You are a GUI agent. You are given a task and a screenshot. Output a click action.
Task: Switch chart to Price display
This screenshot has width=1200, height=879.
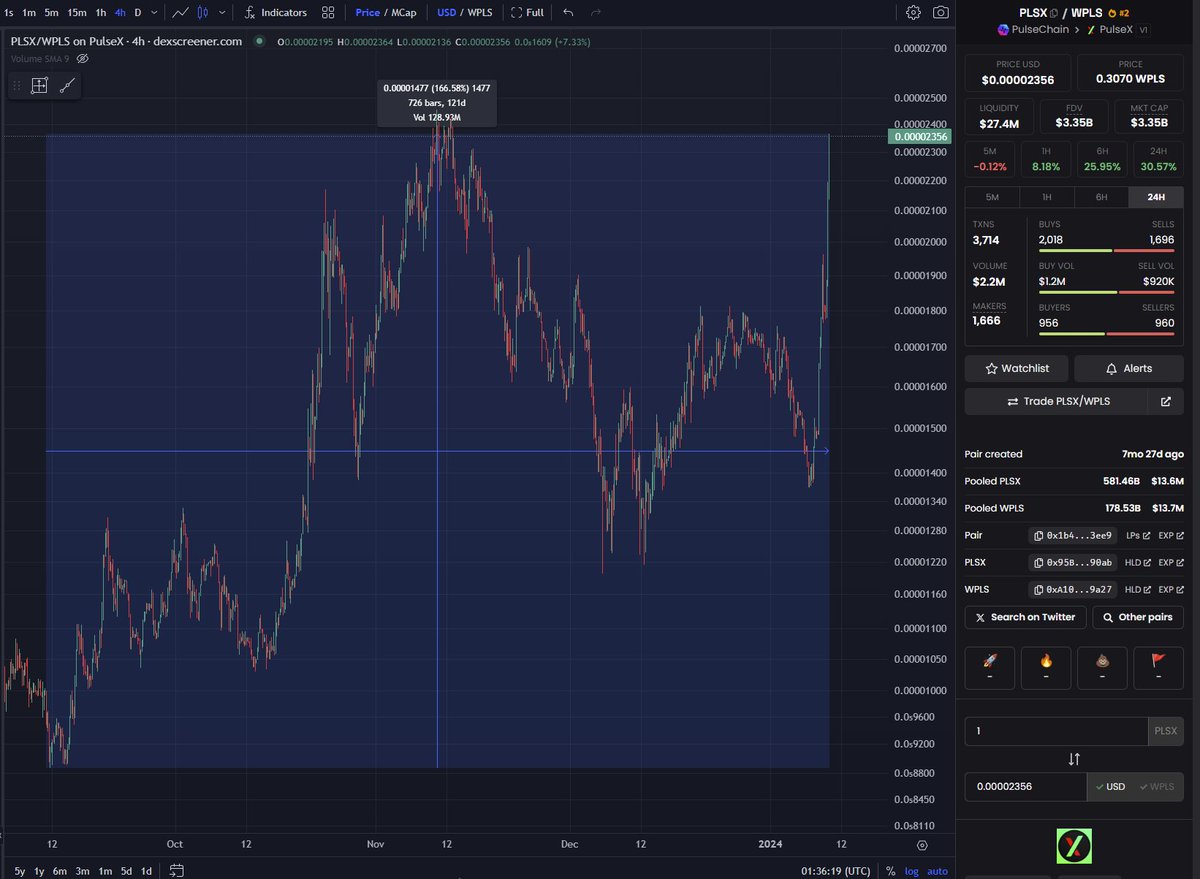tap(367, 13)
